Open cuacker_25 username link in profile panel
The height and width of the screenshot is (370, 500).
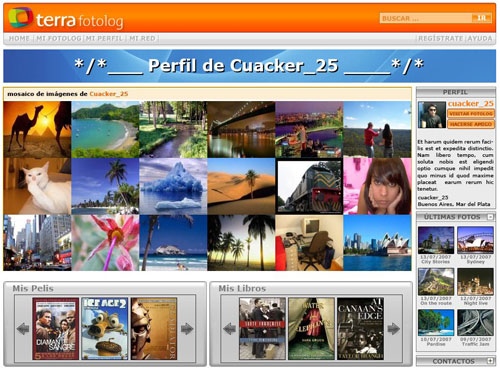471,104
